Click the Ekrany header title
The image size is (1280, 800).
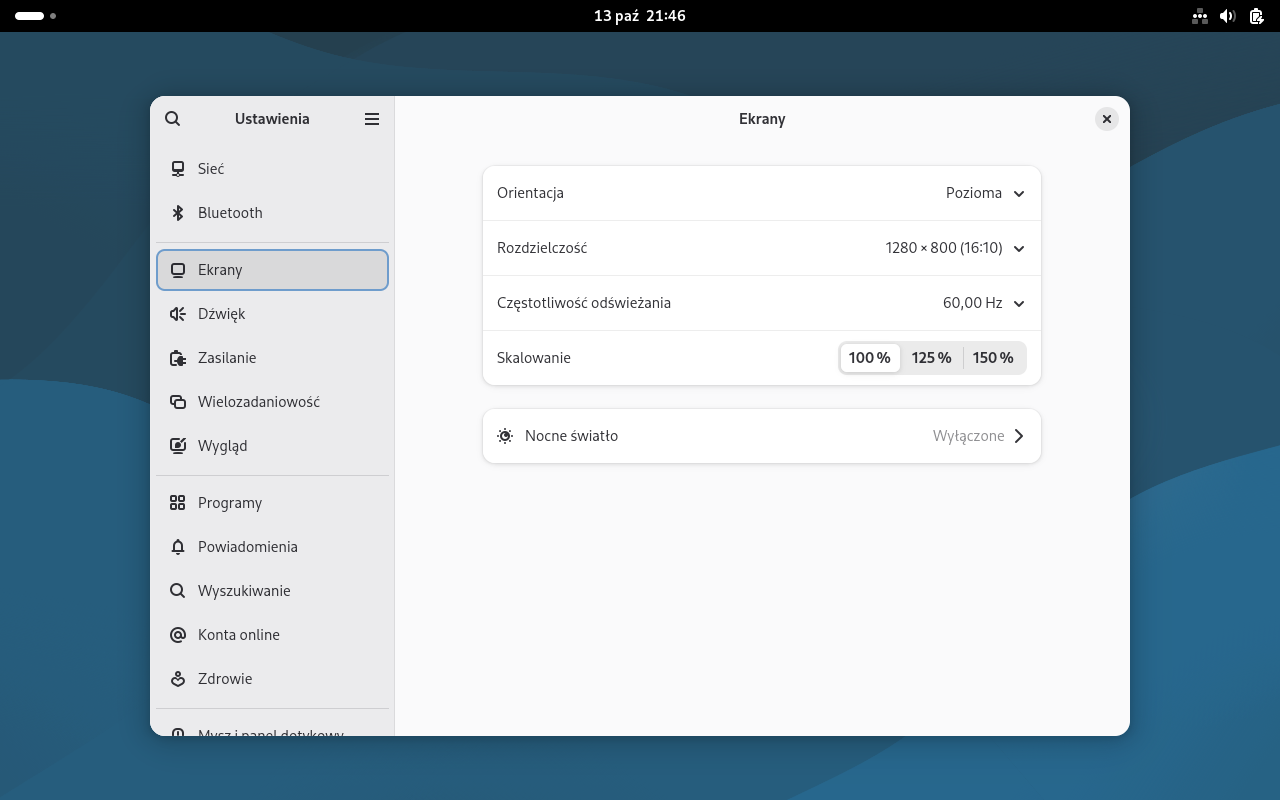click(762, 119)
